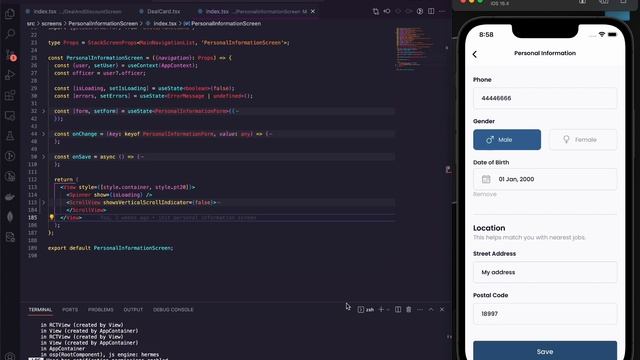This screenshot has width=640, height=360.
Task: Tap the Phone input field
Action: (545, 98)
